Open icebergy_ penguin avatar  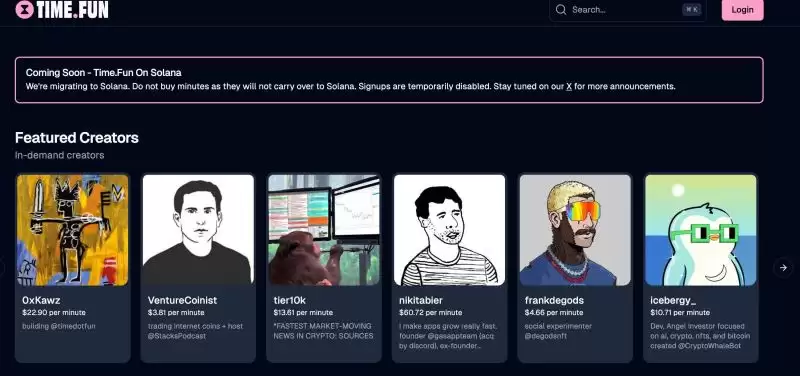point(701,230)
